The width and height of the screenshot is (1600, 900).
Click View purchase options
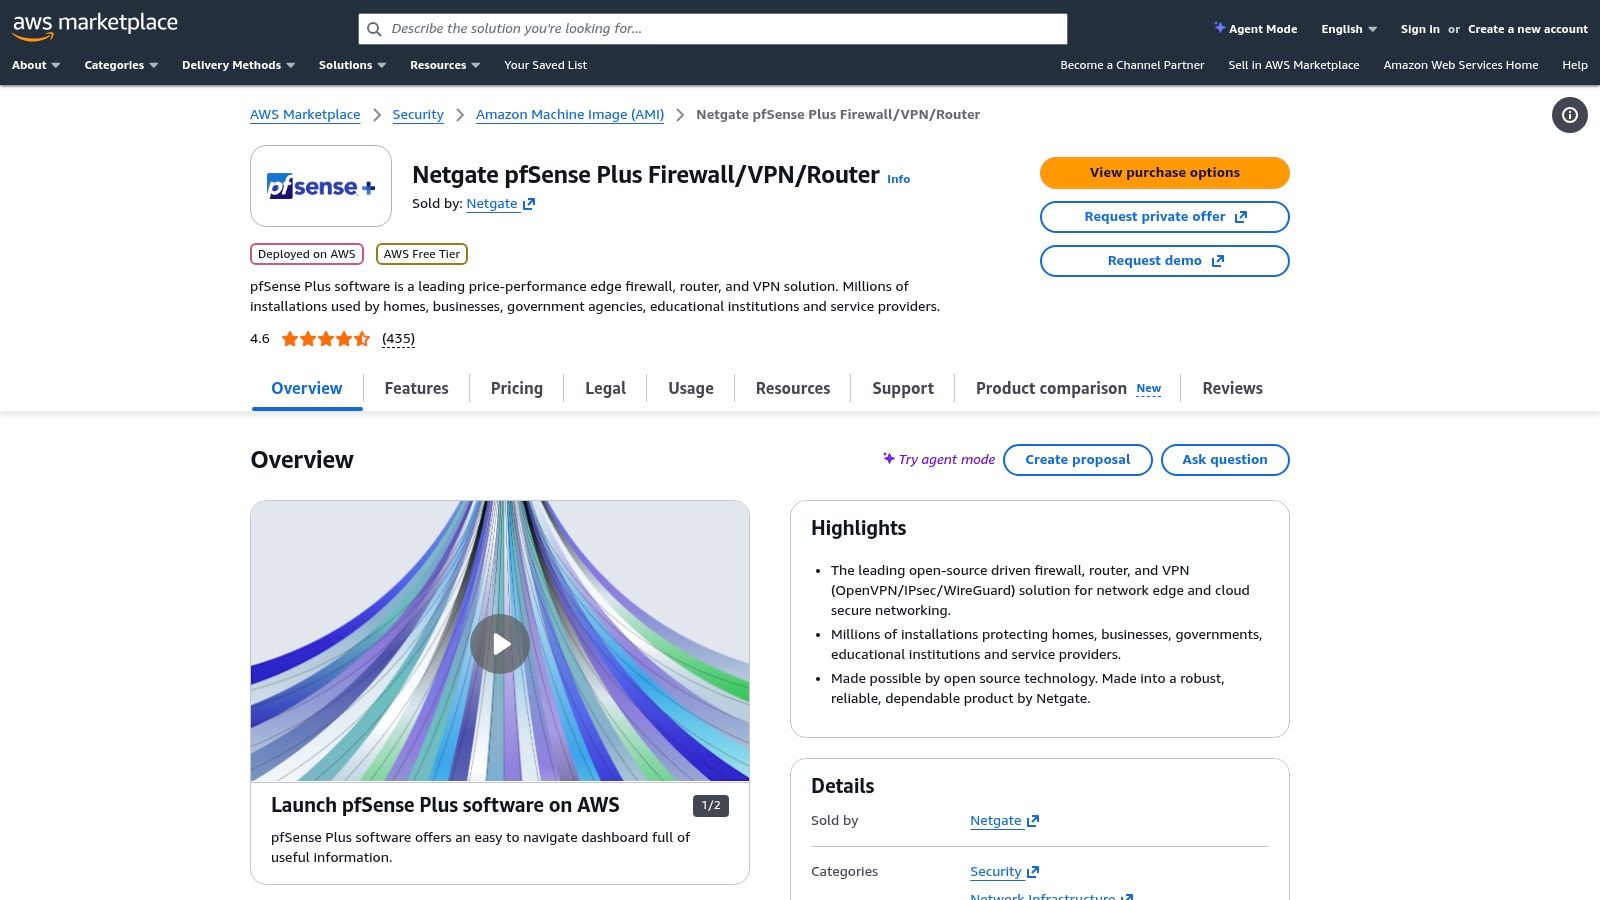[x=1164, y=172]
